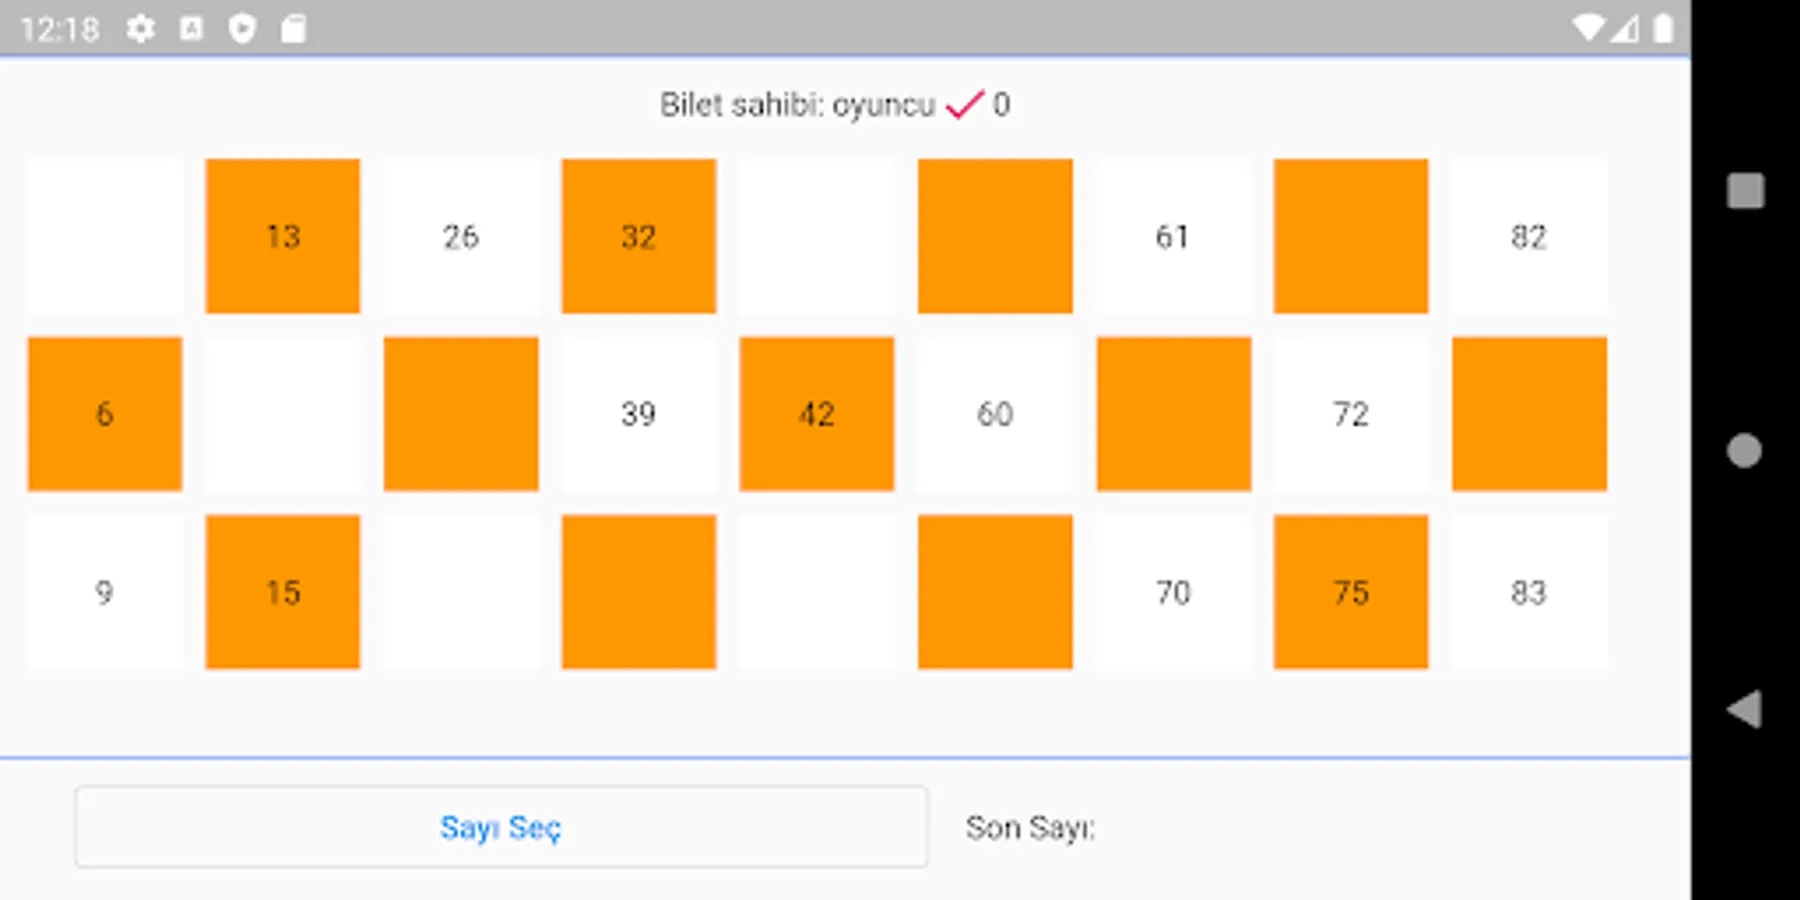
Task: Tap the Bilet sahibi: oyuncu label
Action: pos(797,105)
